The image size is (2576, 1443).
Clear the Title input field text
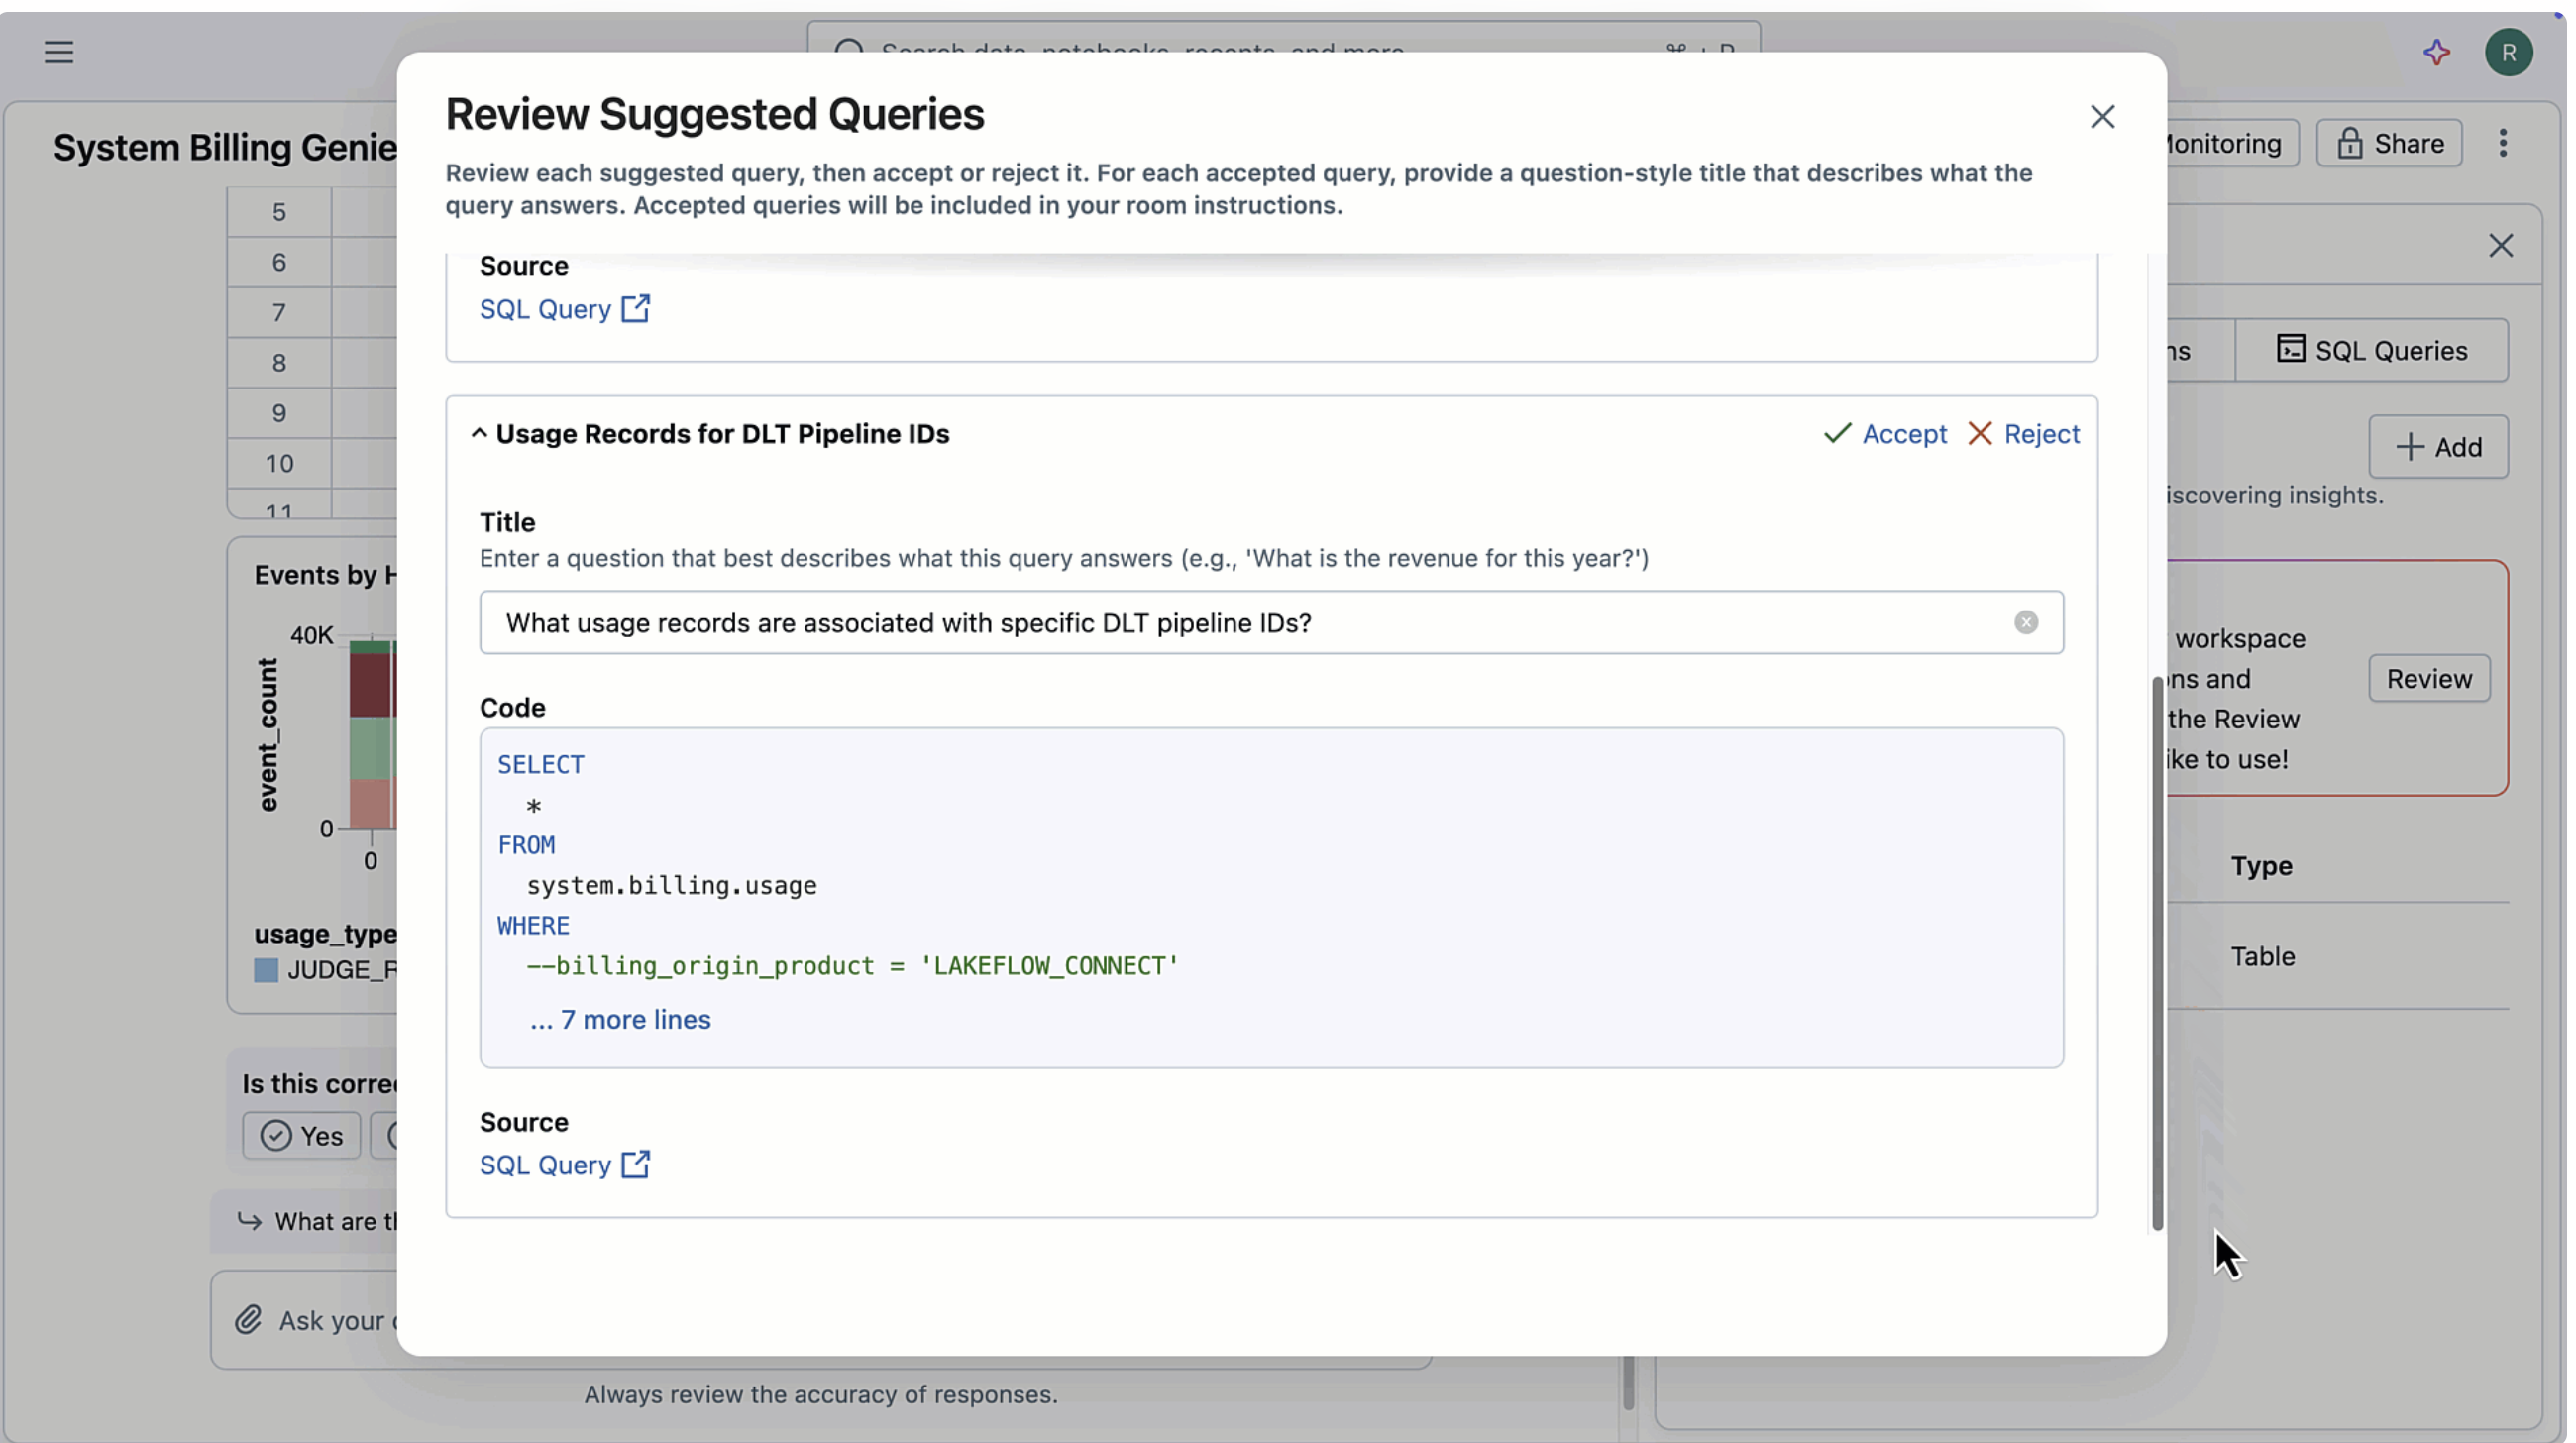tap(2025, 623)
